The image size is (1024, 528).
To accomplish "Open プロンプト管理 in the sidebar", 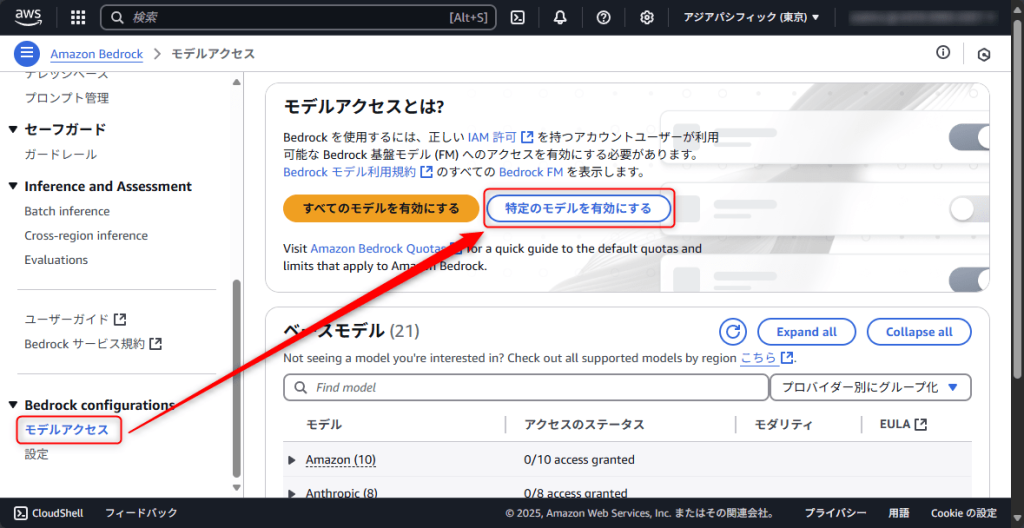I will (x=67, y=98).
